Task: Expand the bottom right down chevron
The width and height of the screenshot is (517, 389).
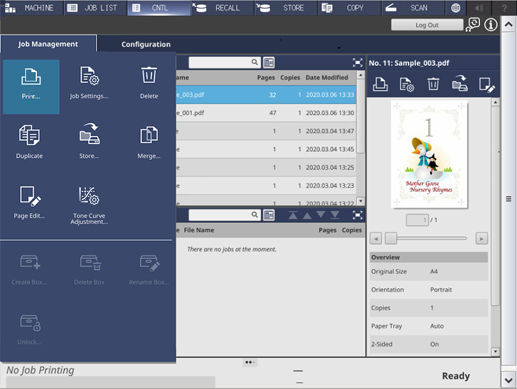Action: click(x=508, y=380)
